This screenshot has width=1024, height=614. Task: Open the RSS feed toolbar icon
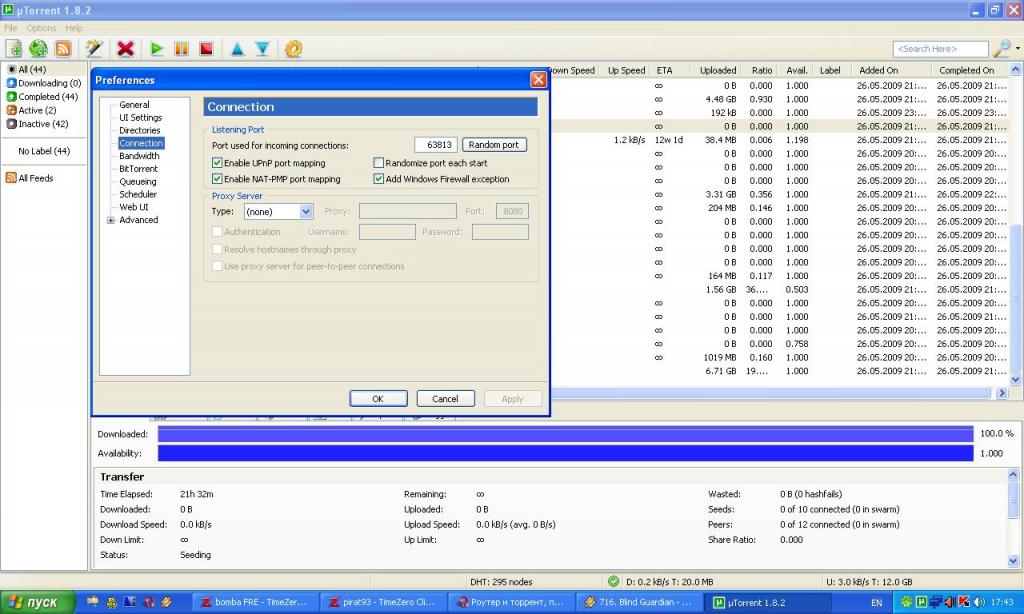tap(63, 49)
